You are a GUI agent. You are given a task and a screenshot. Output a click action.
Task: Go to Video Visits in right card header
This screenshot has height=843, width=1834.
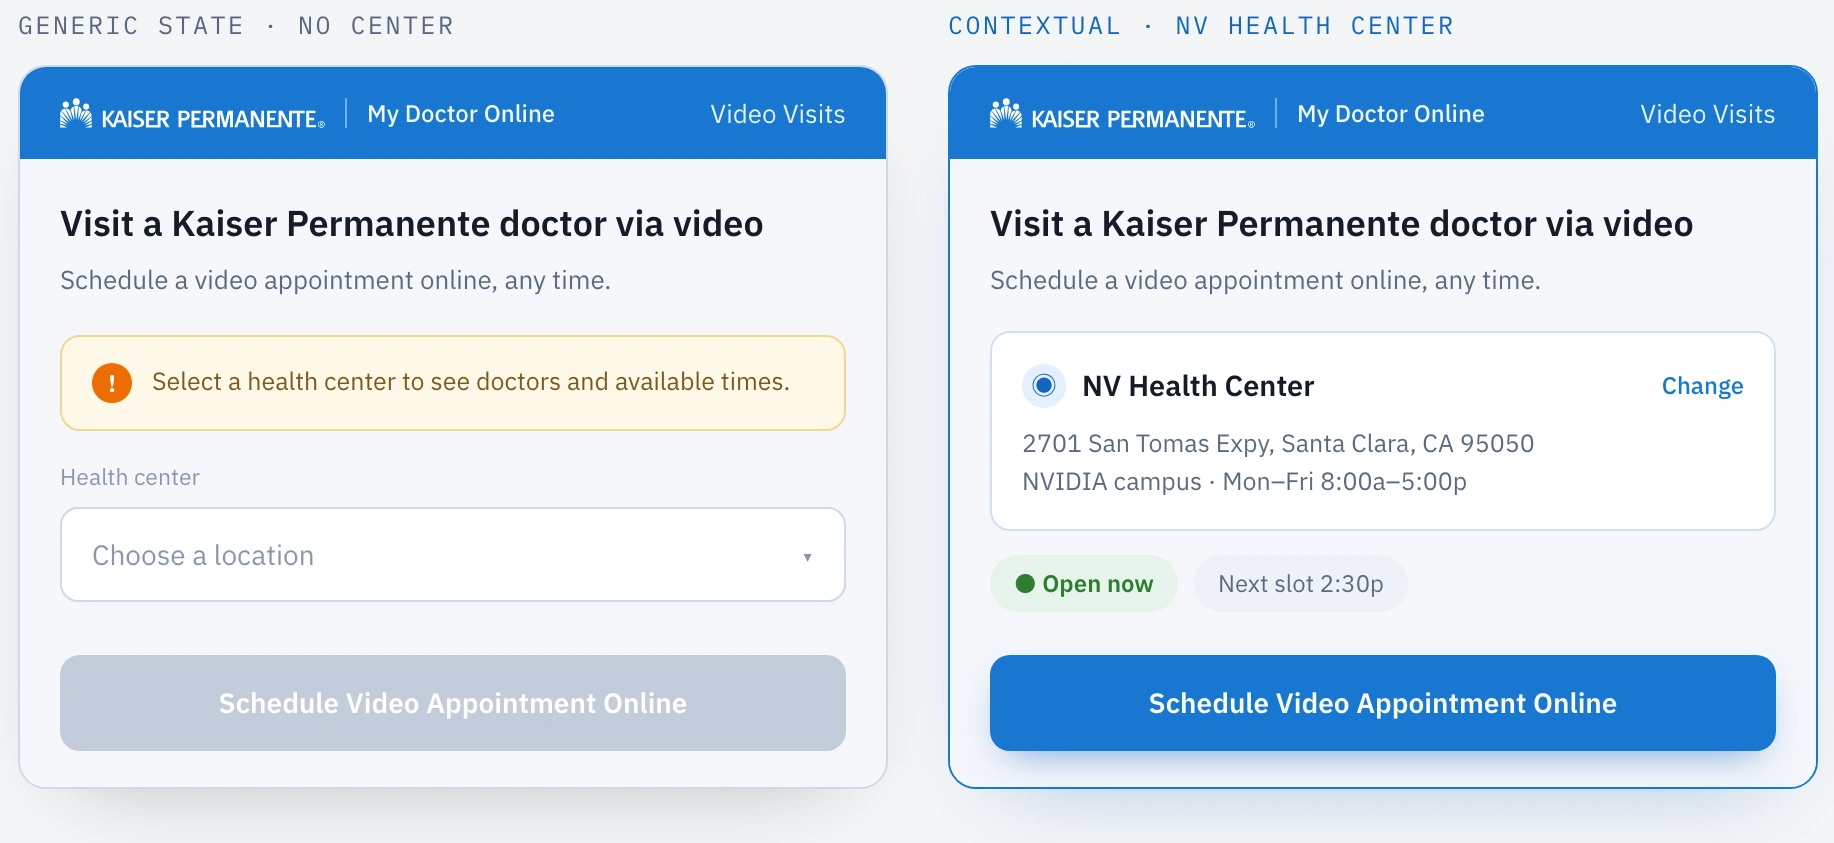(1708, 114)
